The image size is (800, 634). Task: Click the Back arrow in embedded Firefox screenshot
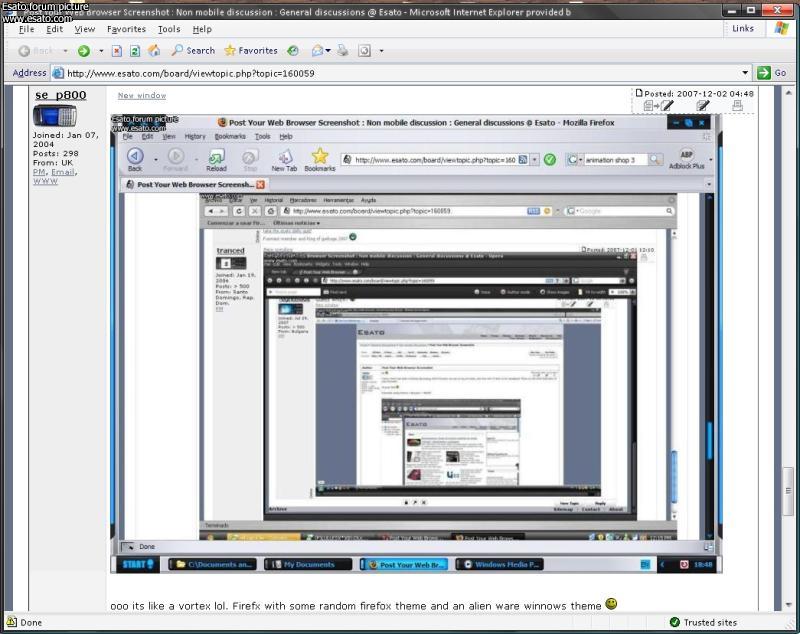(x=135, y=160)
